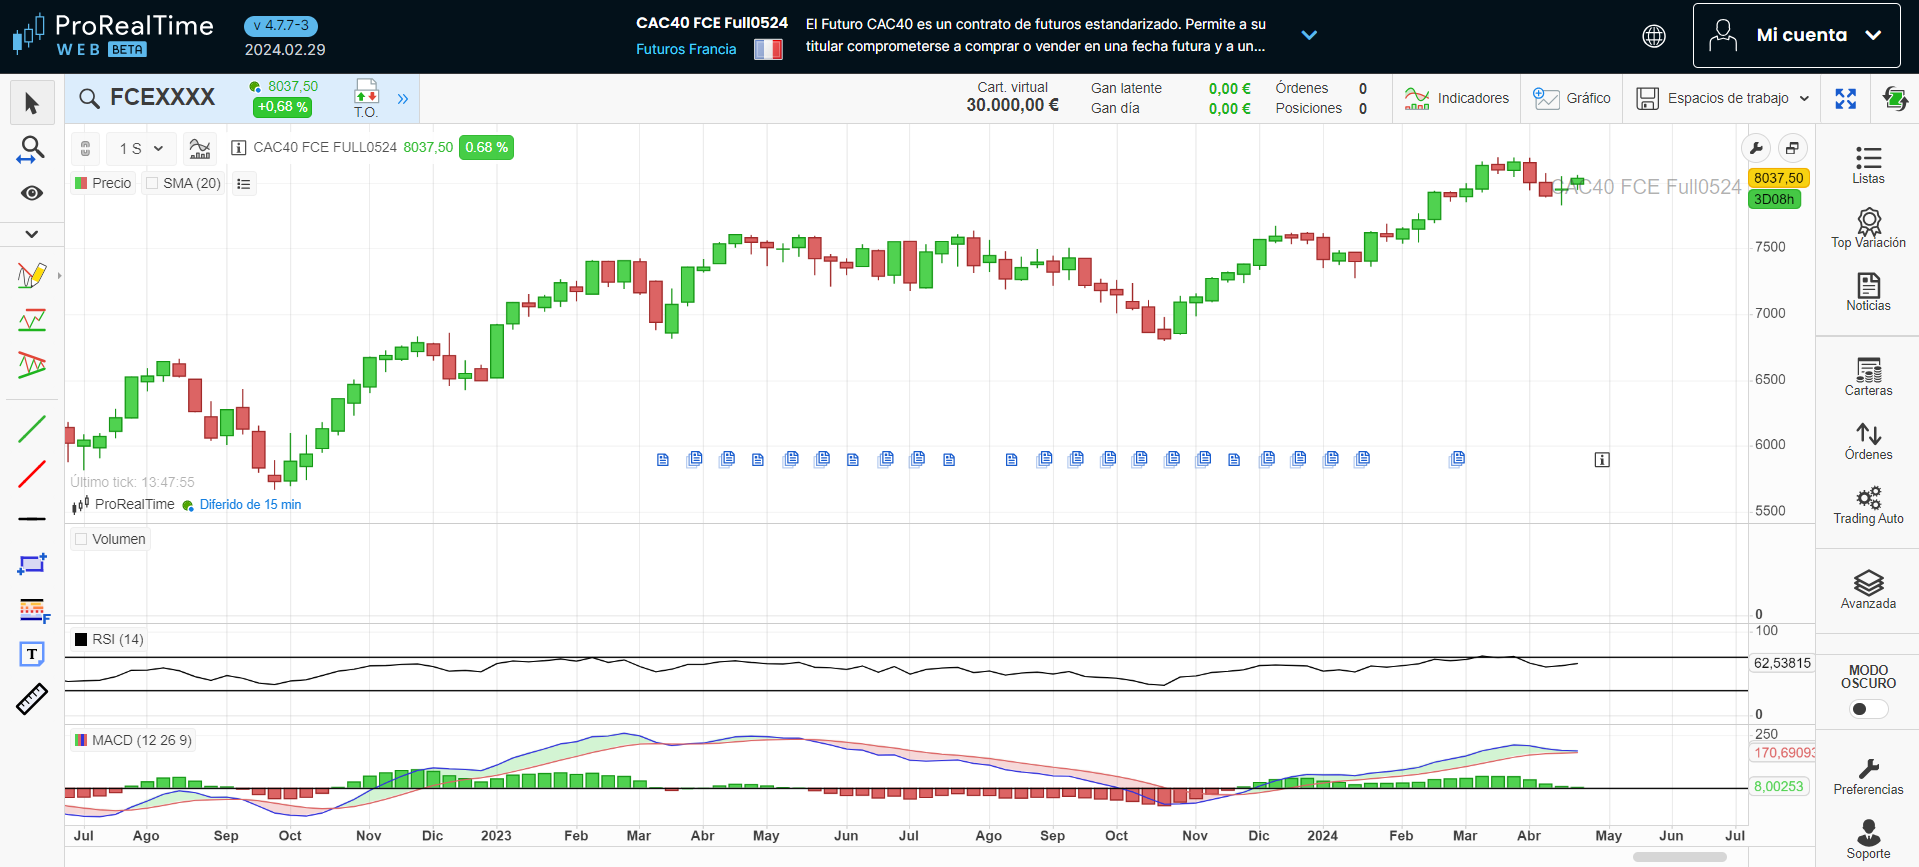The width and height of the screenshot is (1919, 867).
Task: Click the Diferido de 15 min link
Action: tap(250, 505)
